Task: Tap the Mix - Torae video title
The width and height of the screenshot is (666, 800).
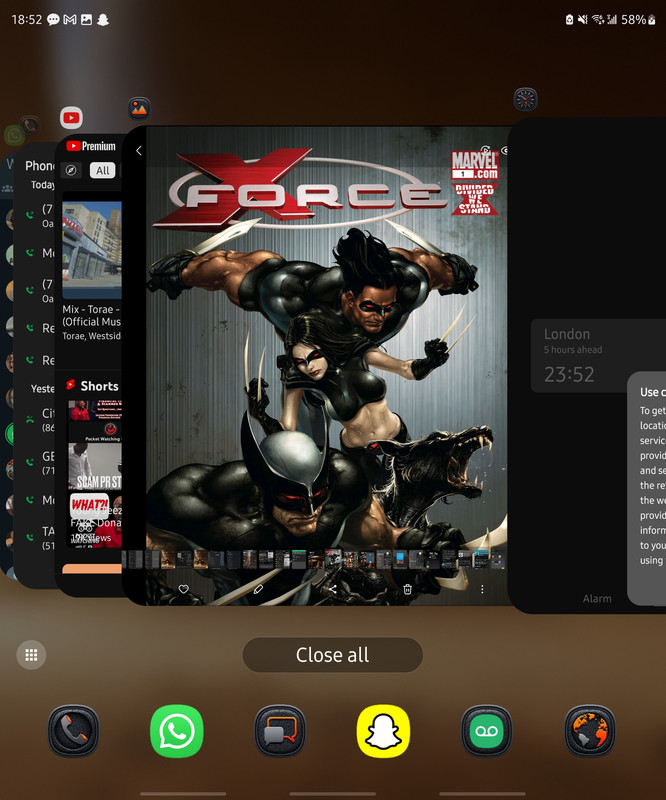Action: click(x=91, y=315)
